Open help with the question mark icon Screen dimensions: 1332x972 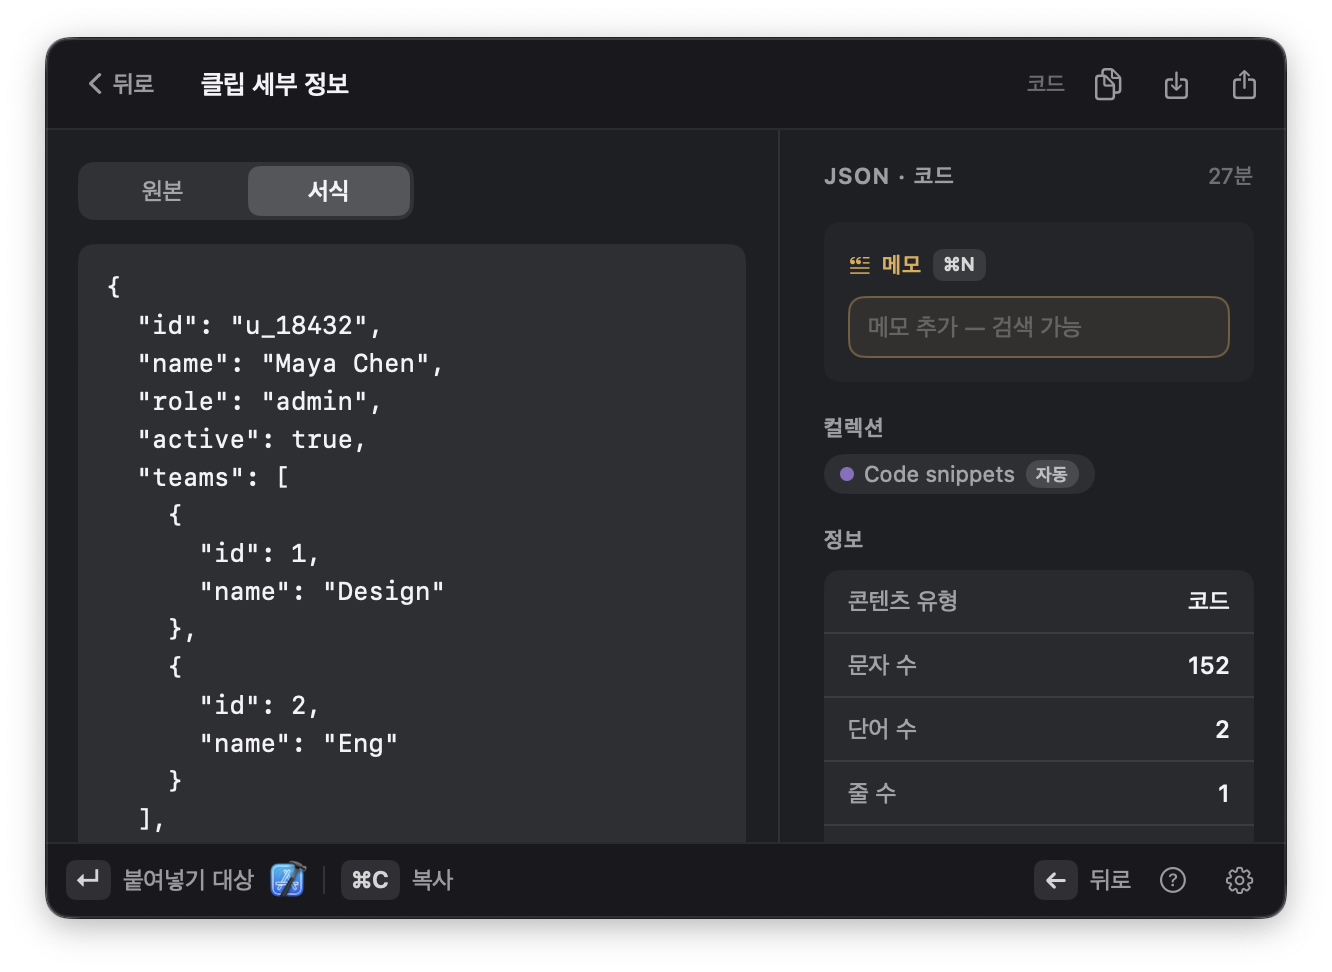point(1173,880)
